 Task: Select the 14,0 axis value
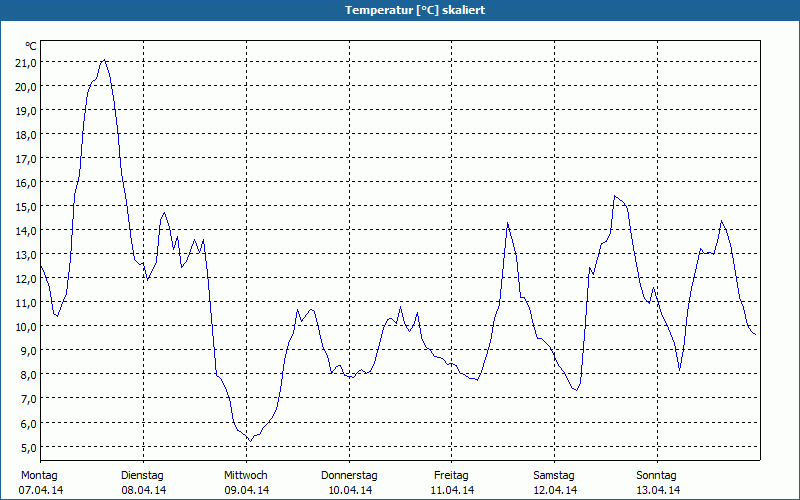point(26,231)
